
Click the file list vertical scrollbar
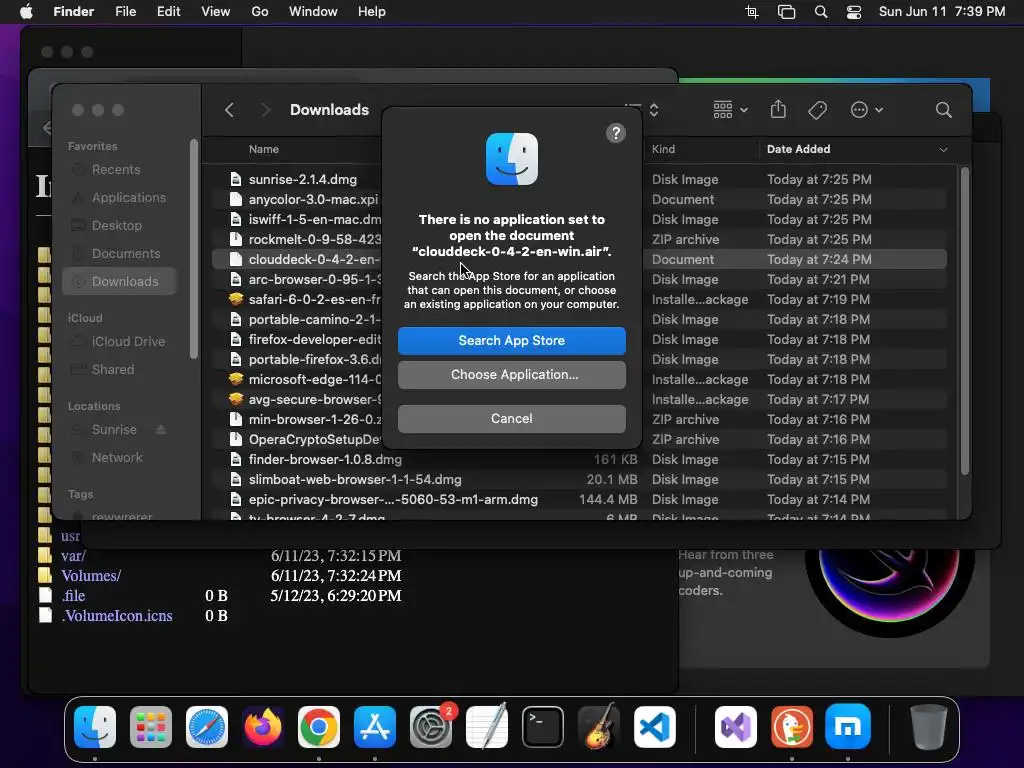point(965,321)
